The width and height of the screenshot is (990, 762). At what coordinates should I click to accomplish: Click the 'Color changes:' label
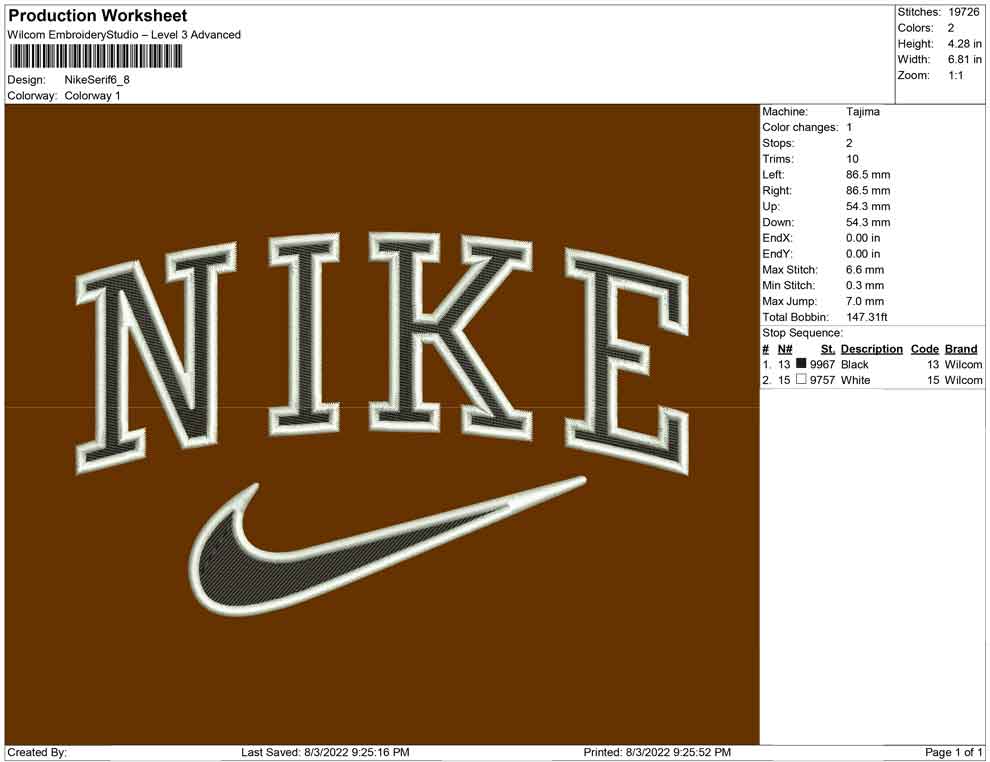800,128
